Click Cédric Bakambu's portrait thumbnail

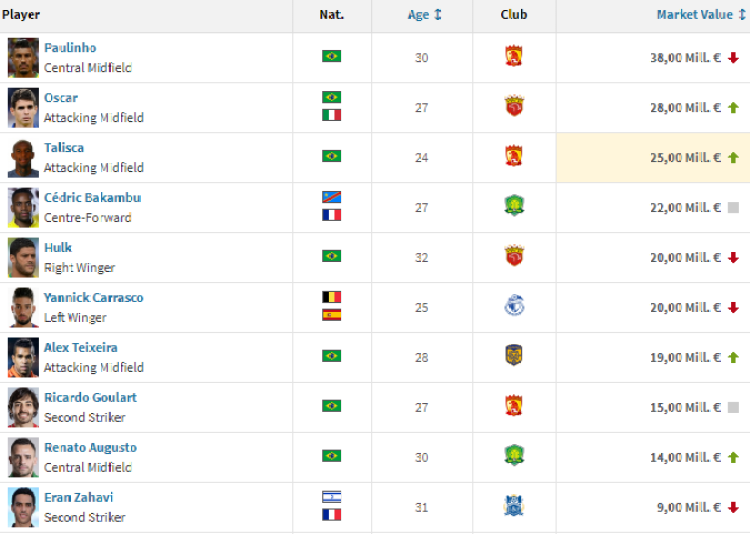click(23, 207)
